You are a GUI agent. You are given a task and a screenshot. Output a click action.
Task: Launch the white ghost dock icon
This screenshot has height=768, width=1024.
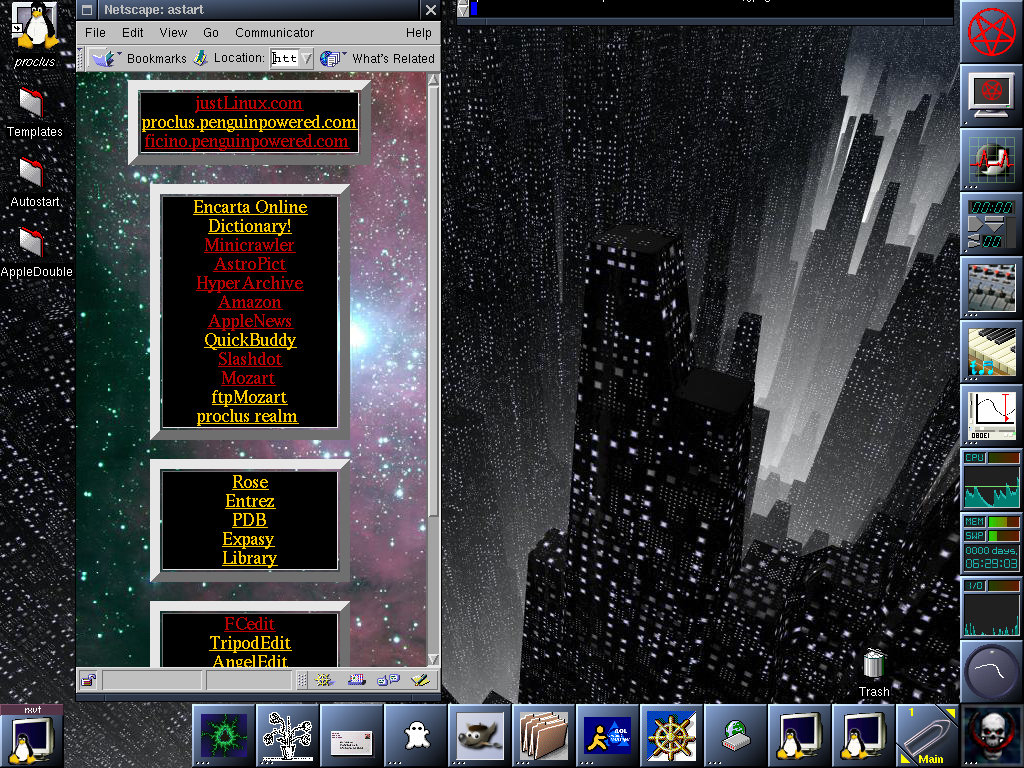[x=416, y=735]
